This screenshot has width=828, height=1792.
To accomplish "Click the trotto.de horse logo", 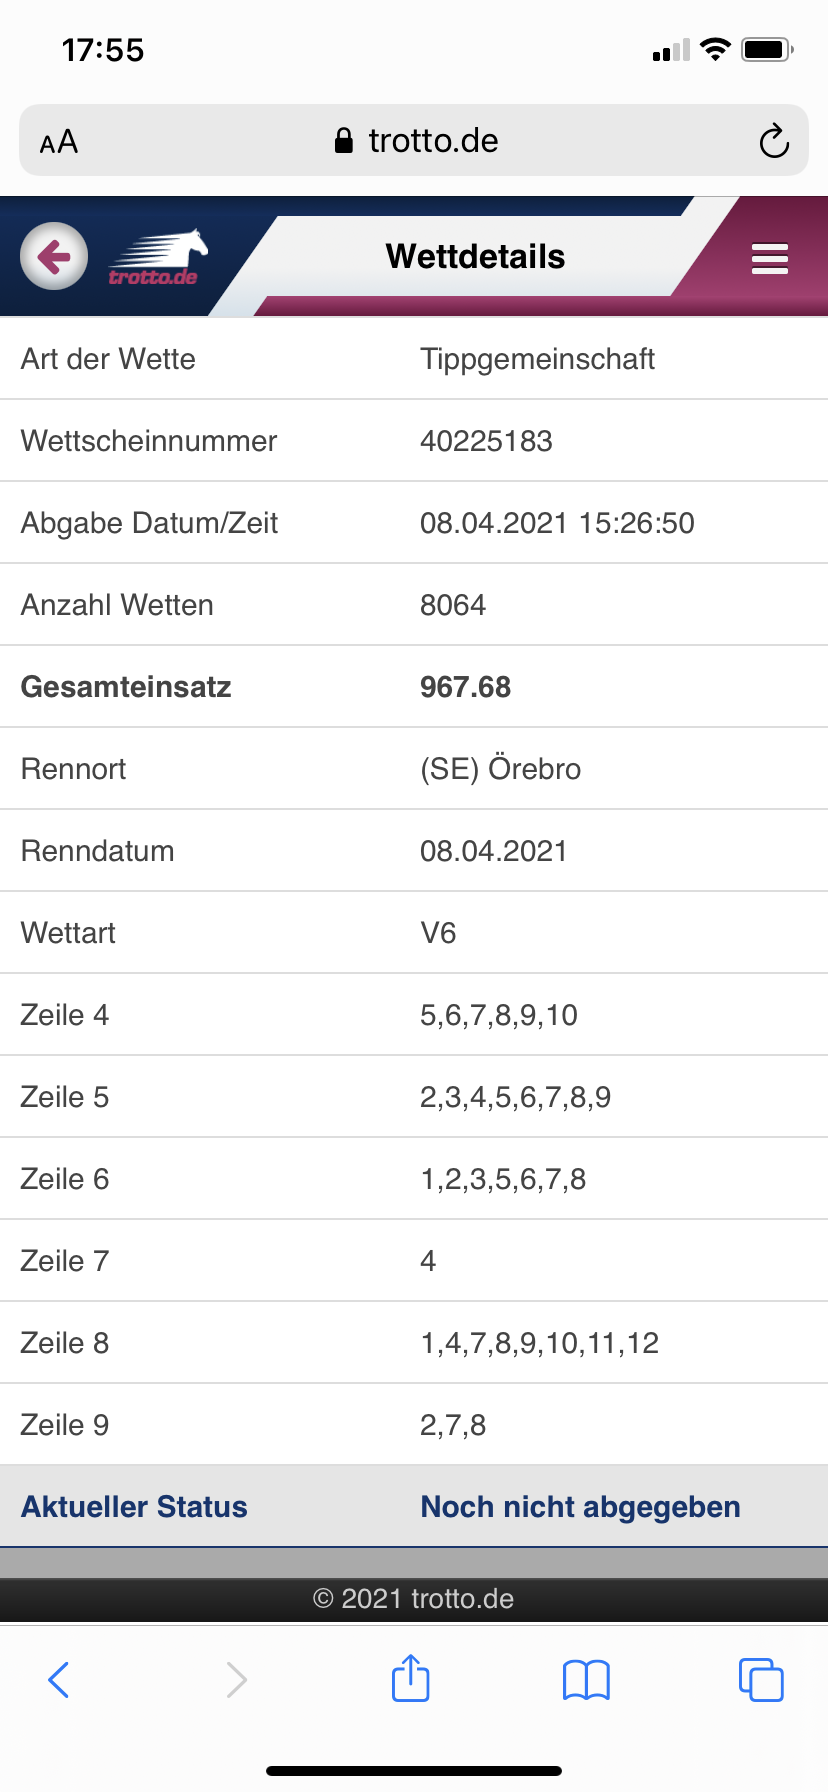I will click(157, 259).
